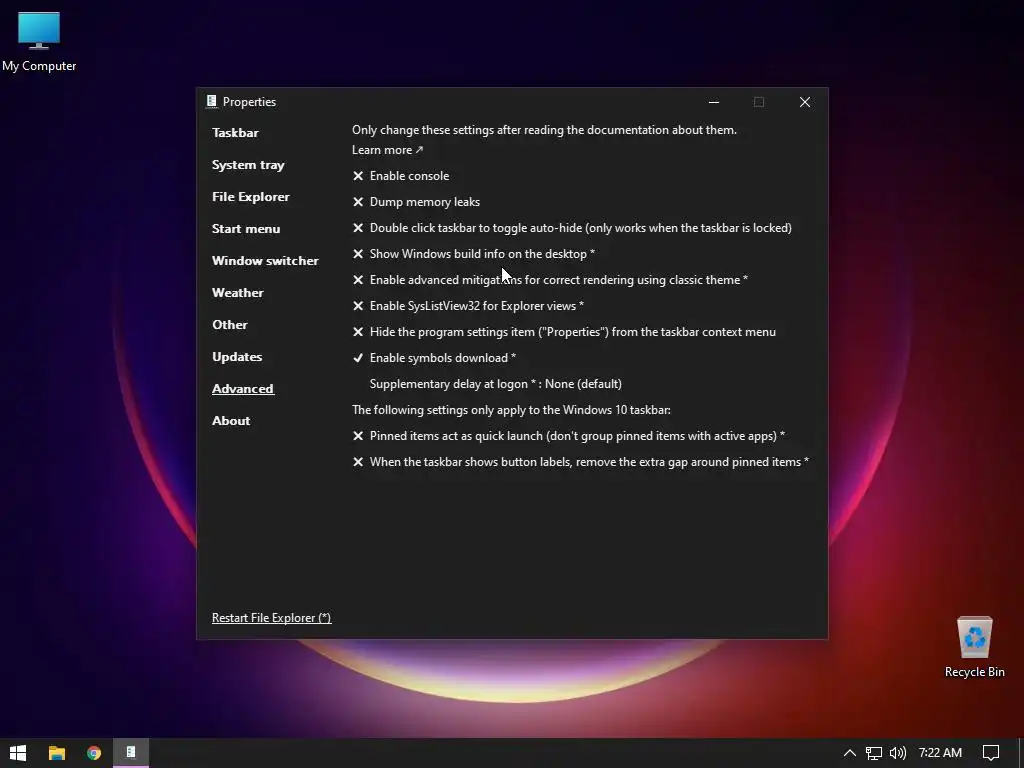Open the Other section

click(x=230, y=325)
